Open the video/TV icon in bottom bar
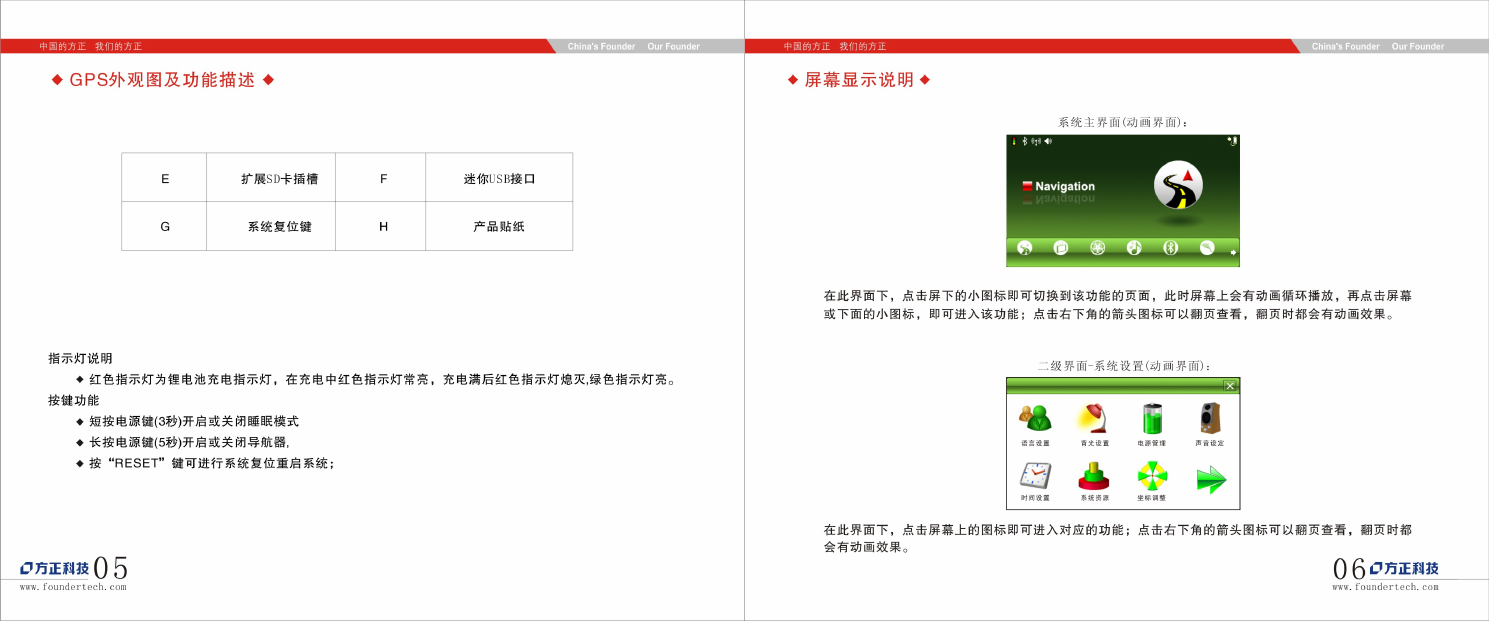This screenshot has height=621, width=1489. click(x=1061, y=248)
